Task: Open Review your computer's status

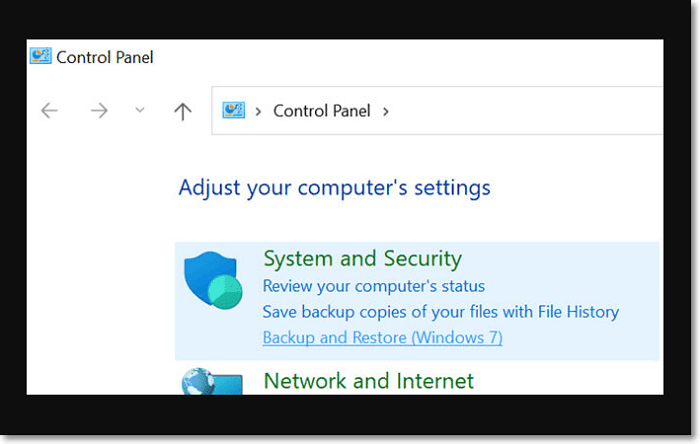Action: [373, 286]
